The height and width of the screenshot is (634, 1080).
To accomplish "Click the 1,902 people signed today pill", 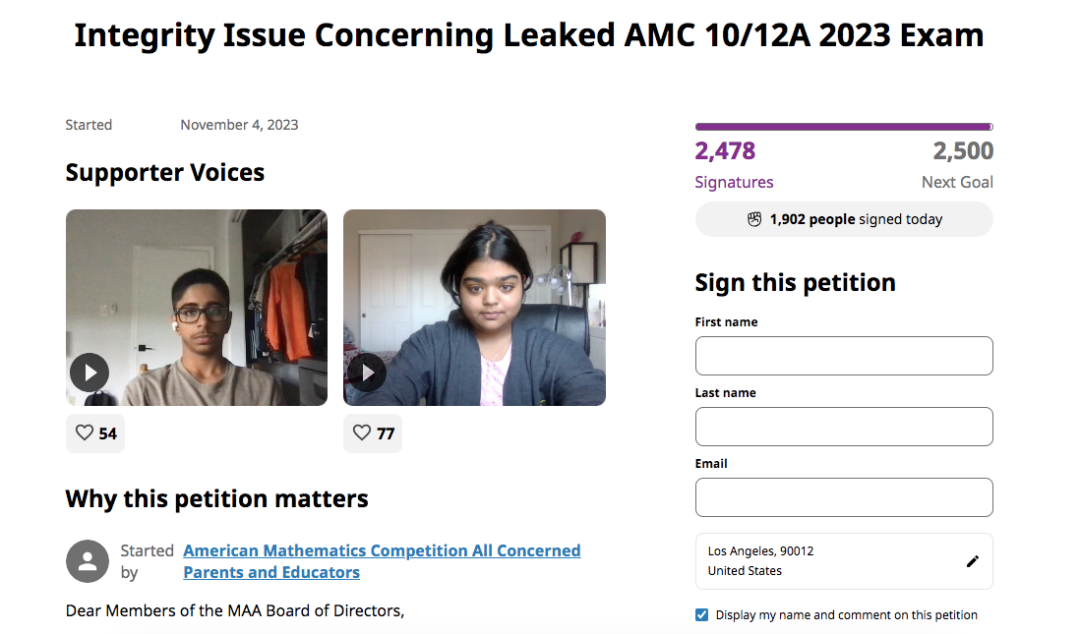I will click(x=844, y=219).
